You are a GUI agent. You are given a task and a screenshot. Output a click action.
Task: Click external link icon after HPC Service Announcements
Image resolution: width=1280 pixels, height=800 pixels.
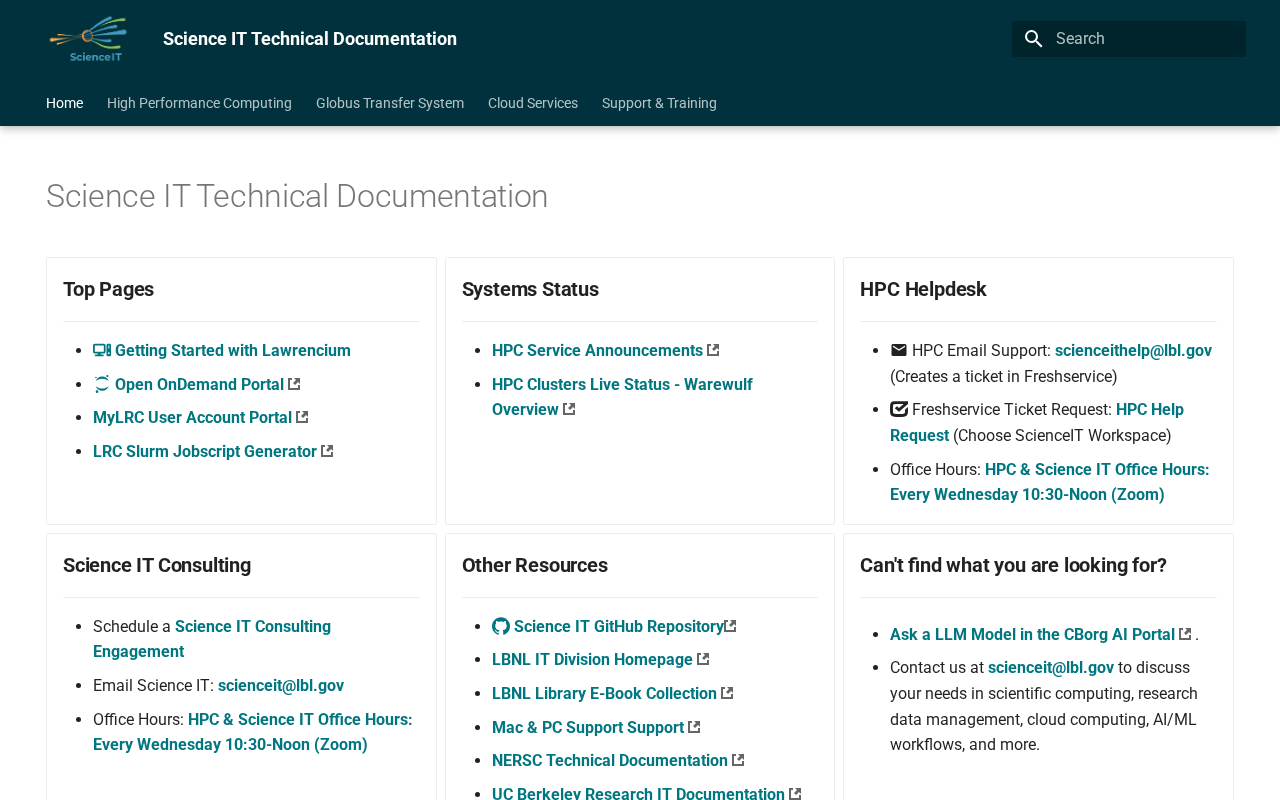click(713, 351)
